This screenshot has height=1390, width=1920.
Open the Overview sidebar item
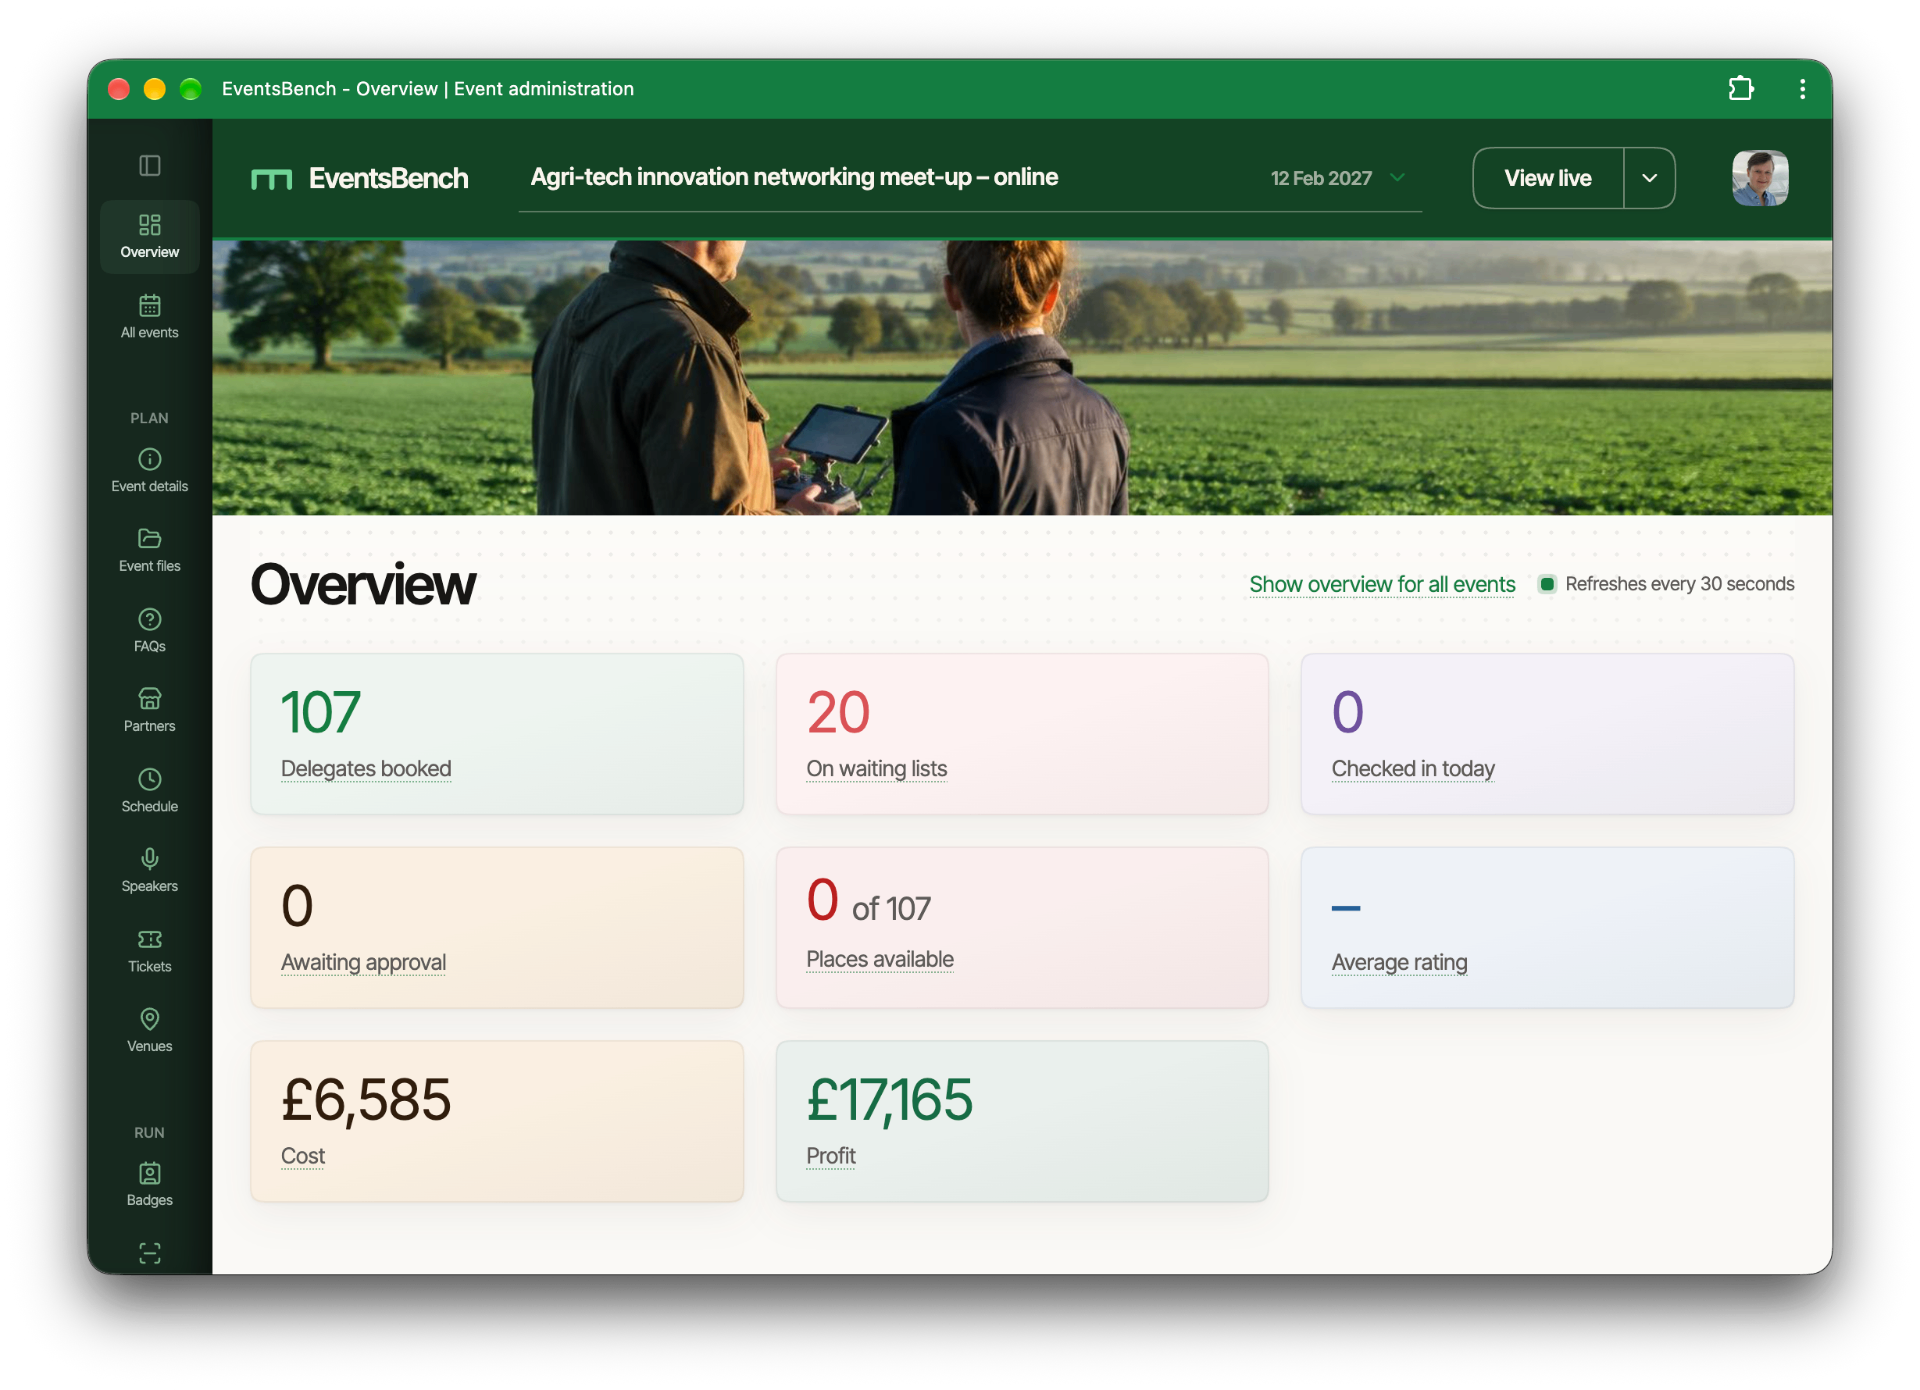tap(150, 237)
